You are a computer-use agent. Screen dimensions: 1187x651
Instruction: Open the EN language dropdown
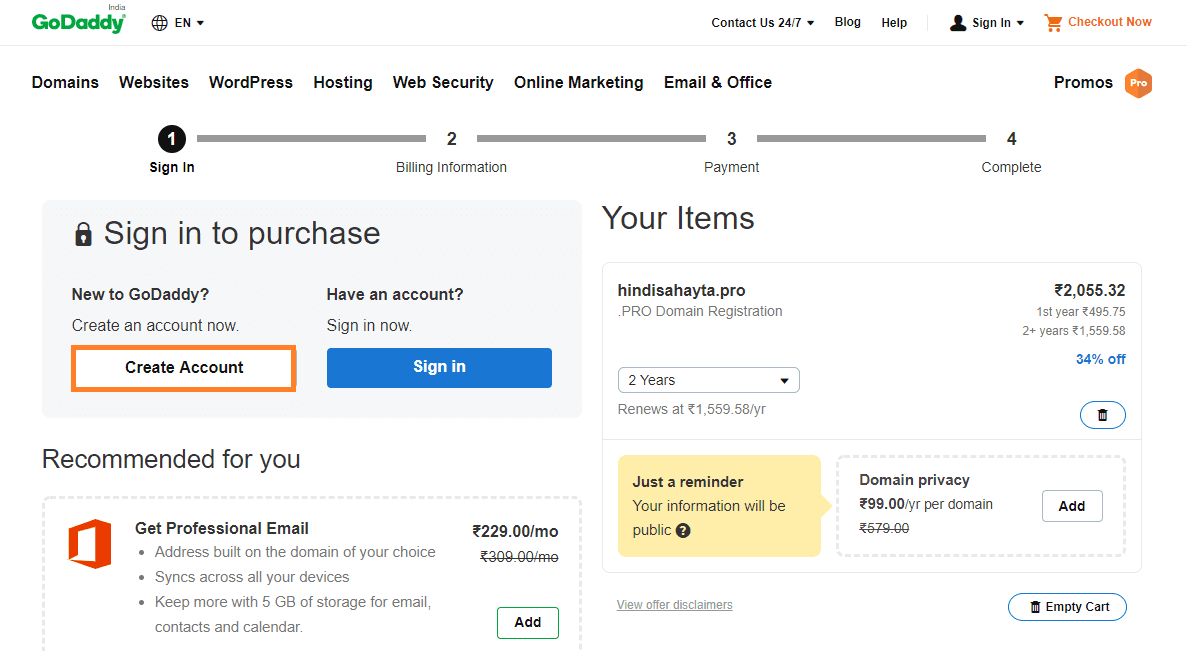click(x=189, y=23)
